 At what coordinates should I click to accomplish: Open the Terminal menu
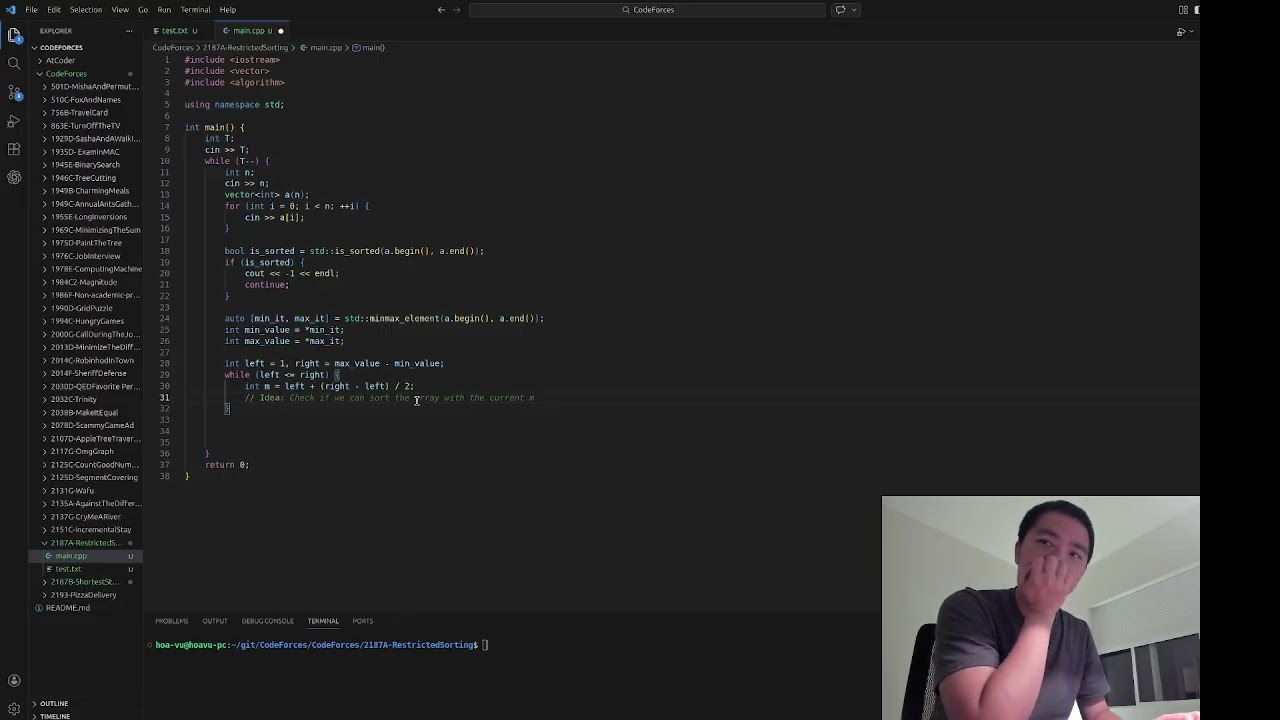point(195,10)
